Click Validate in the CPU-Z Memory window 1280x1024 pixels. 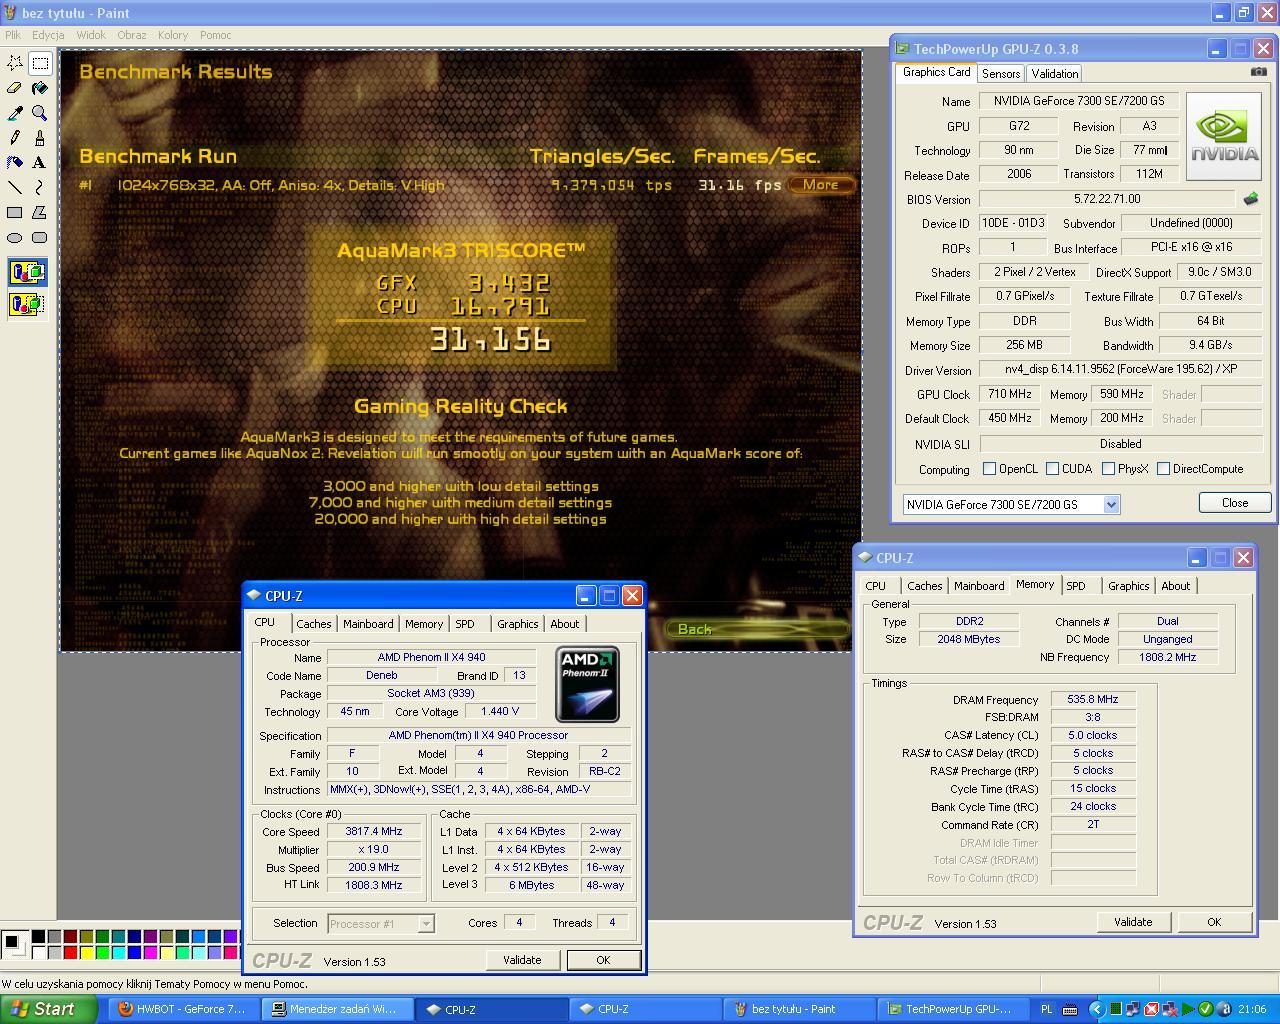click(1133, 922)
